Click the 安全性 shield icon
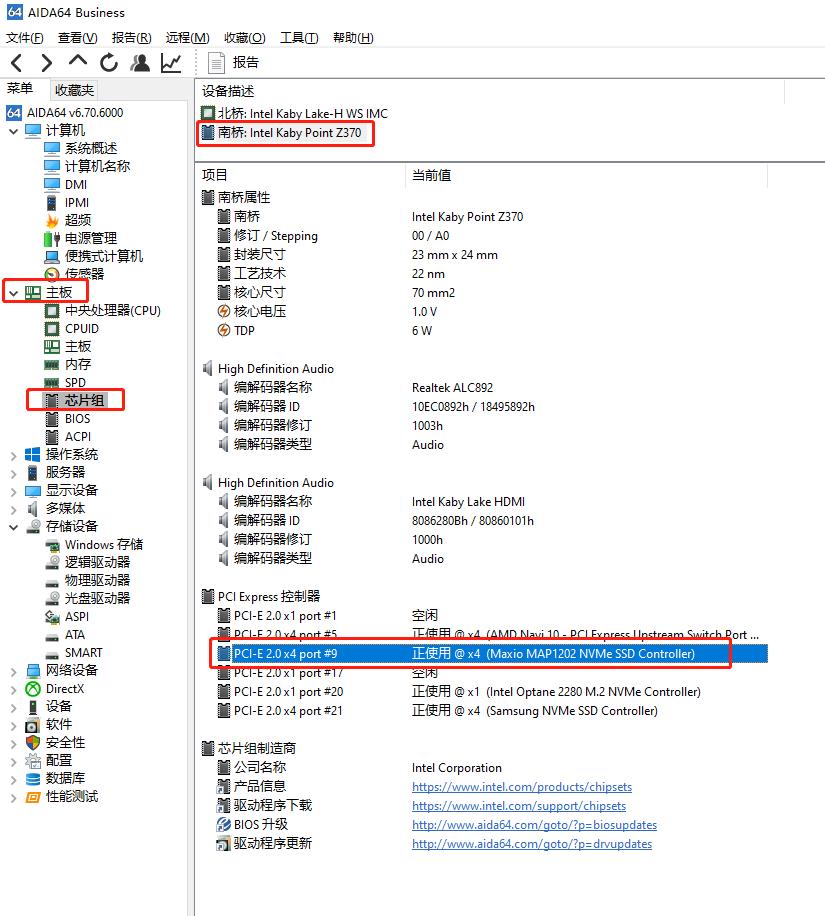This screenshot has height=916, width=825. click(33, 743)
